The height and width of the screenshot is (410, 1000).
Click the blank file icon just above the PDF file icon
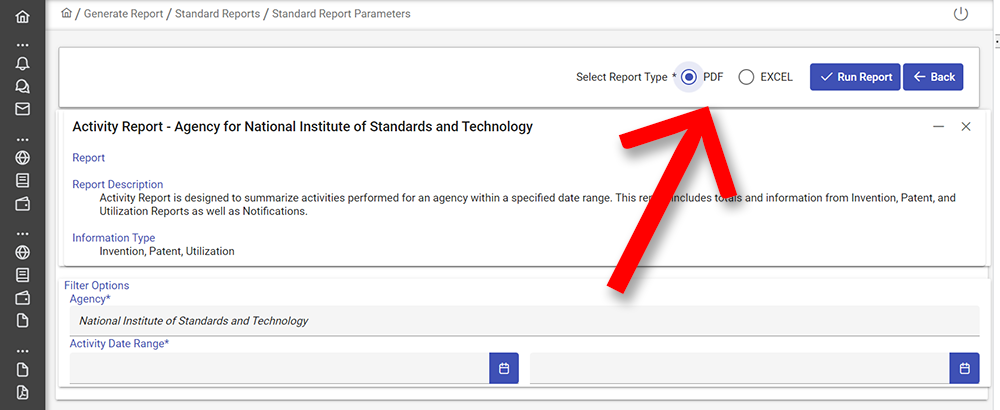(x=22, y=369)
